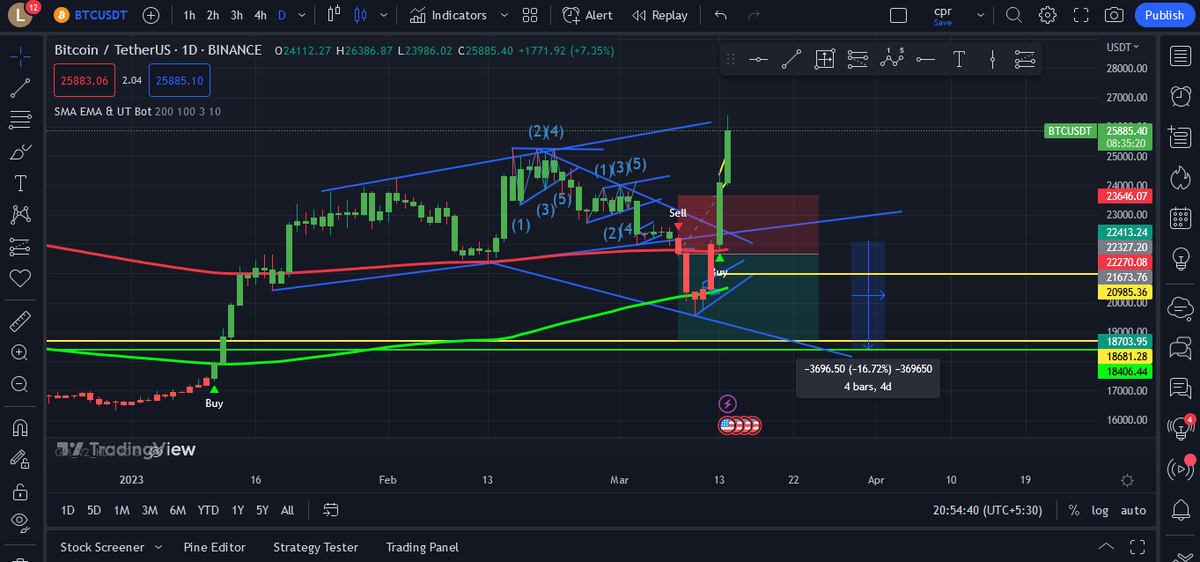Screen dimensions: 1200x562
Task: Expand the indicators favorites dropdown chevron
Action: click(504, 15)
